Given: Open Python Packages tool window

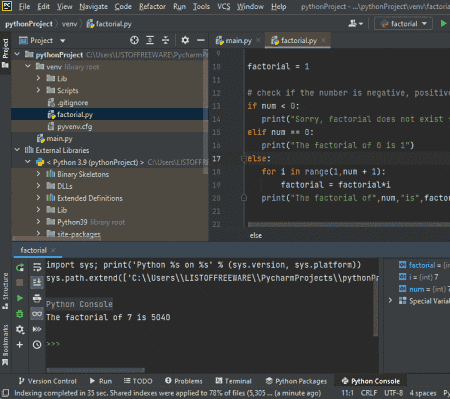Looking at the screenshot, I should [x=296, y=381].
